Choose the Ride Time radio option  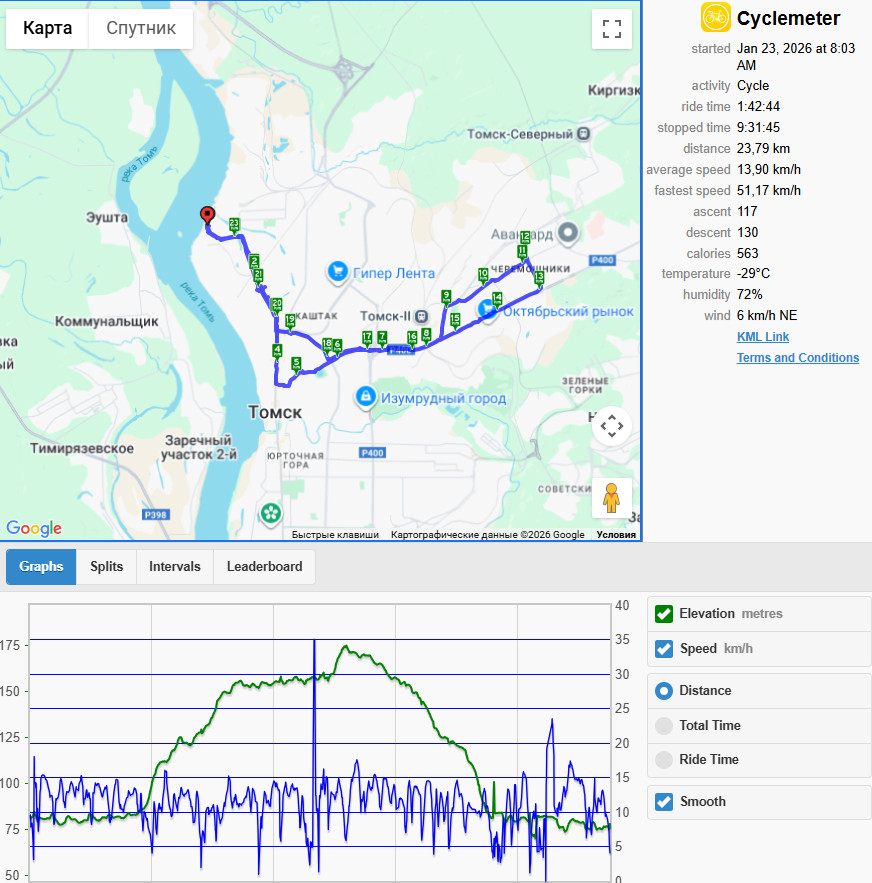[x=664, y=760]
